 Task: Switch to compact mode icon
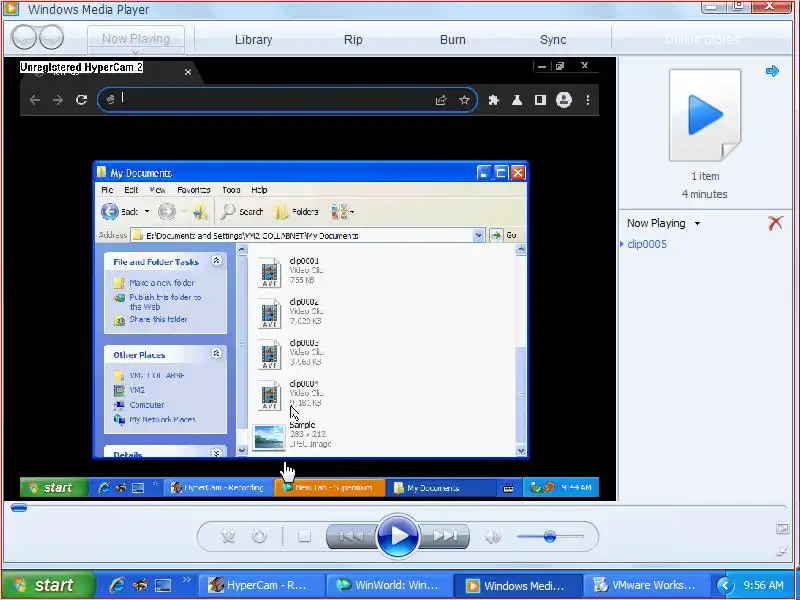(x=782, y=551)
